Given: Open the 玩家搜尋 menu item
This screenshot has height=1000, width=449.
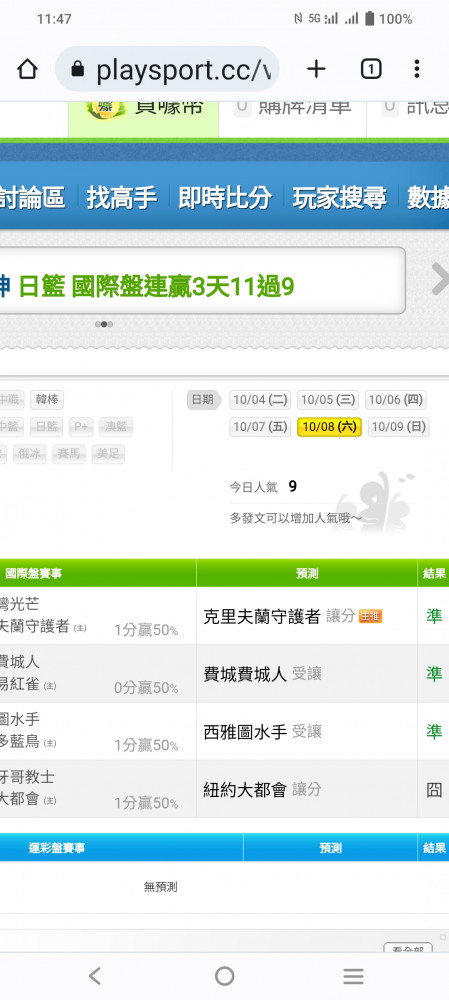Looking at the screenshot, I should pyautogui.click(x=339, y=198).
